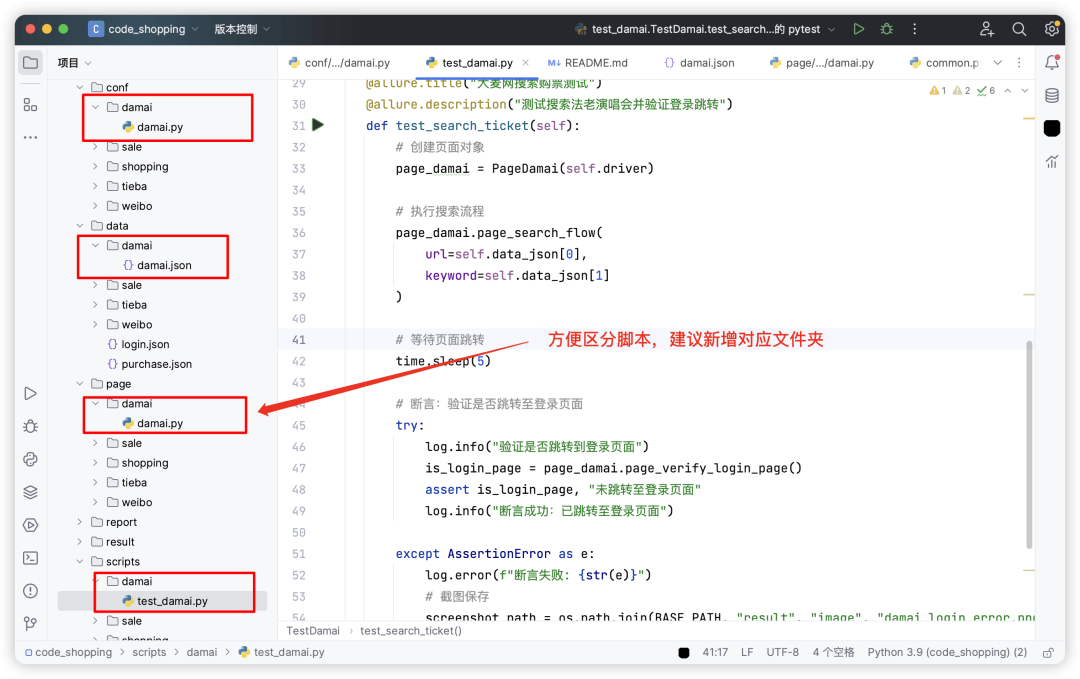Open the Services tool window
This screenshot has height=679, width=1080.
click(30, 525)
